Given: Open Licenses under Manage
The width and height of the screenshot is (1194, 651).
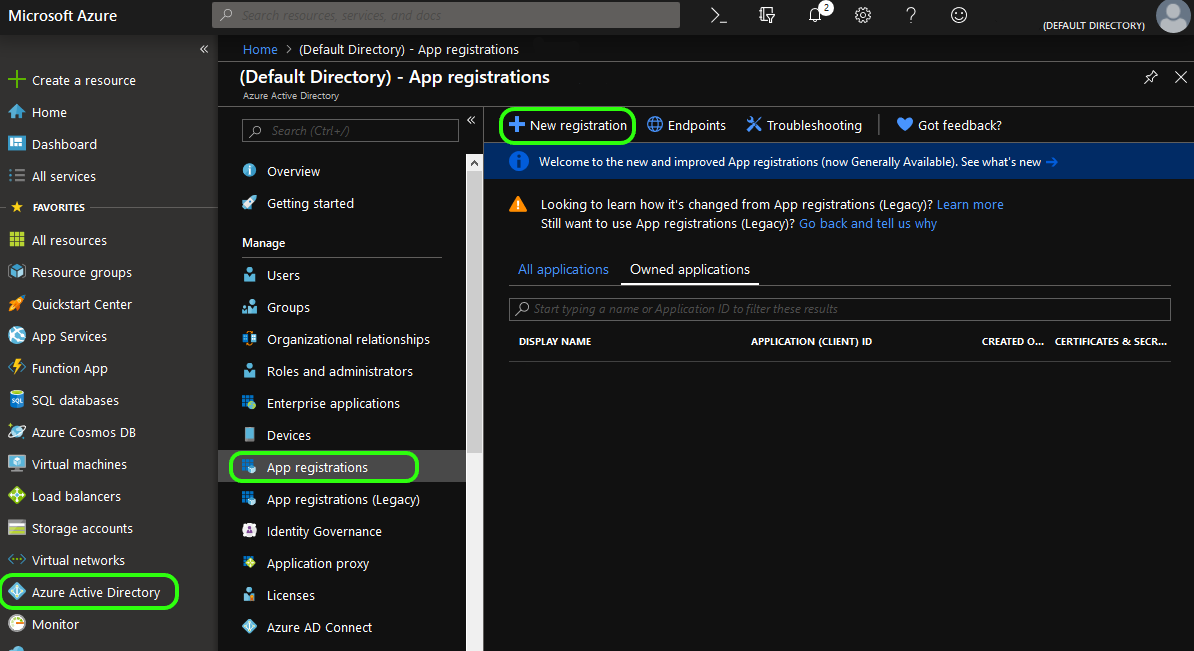Looking at the screenshot, I should pyautogui.click(x=278, y=595).
